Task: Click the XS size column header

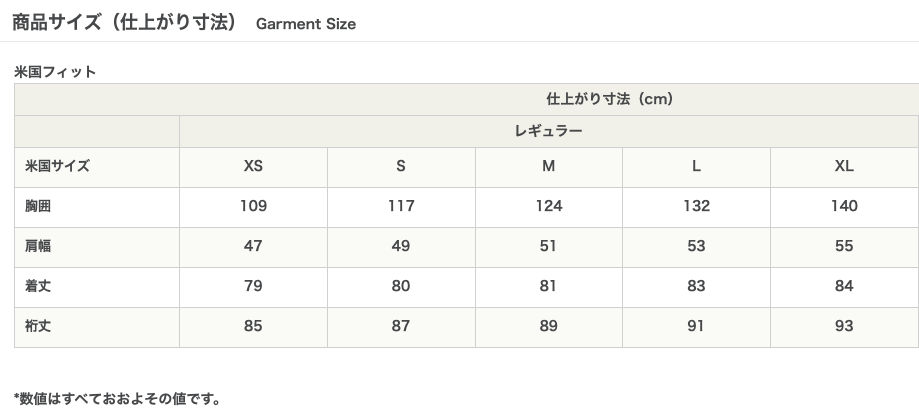Action: click(x=253, y=166)
